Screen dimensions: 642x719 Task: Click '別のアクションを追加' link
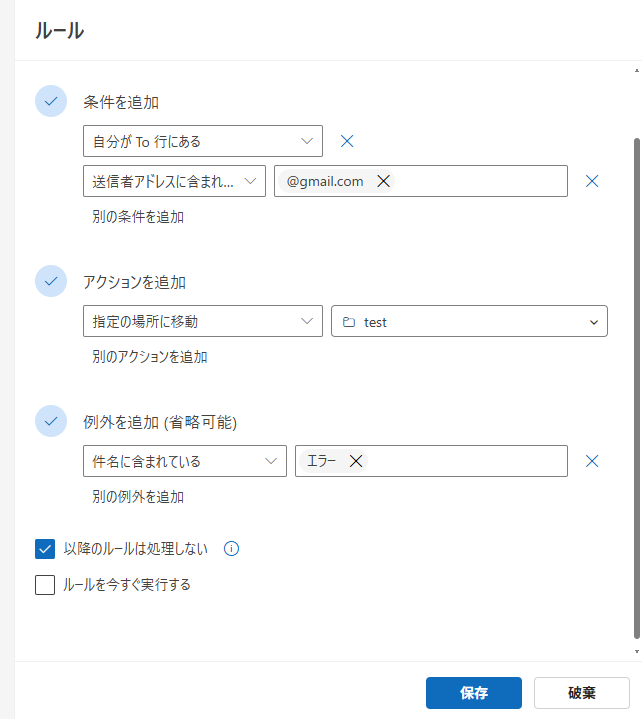point(150,356)
